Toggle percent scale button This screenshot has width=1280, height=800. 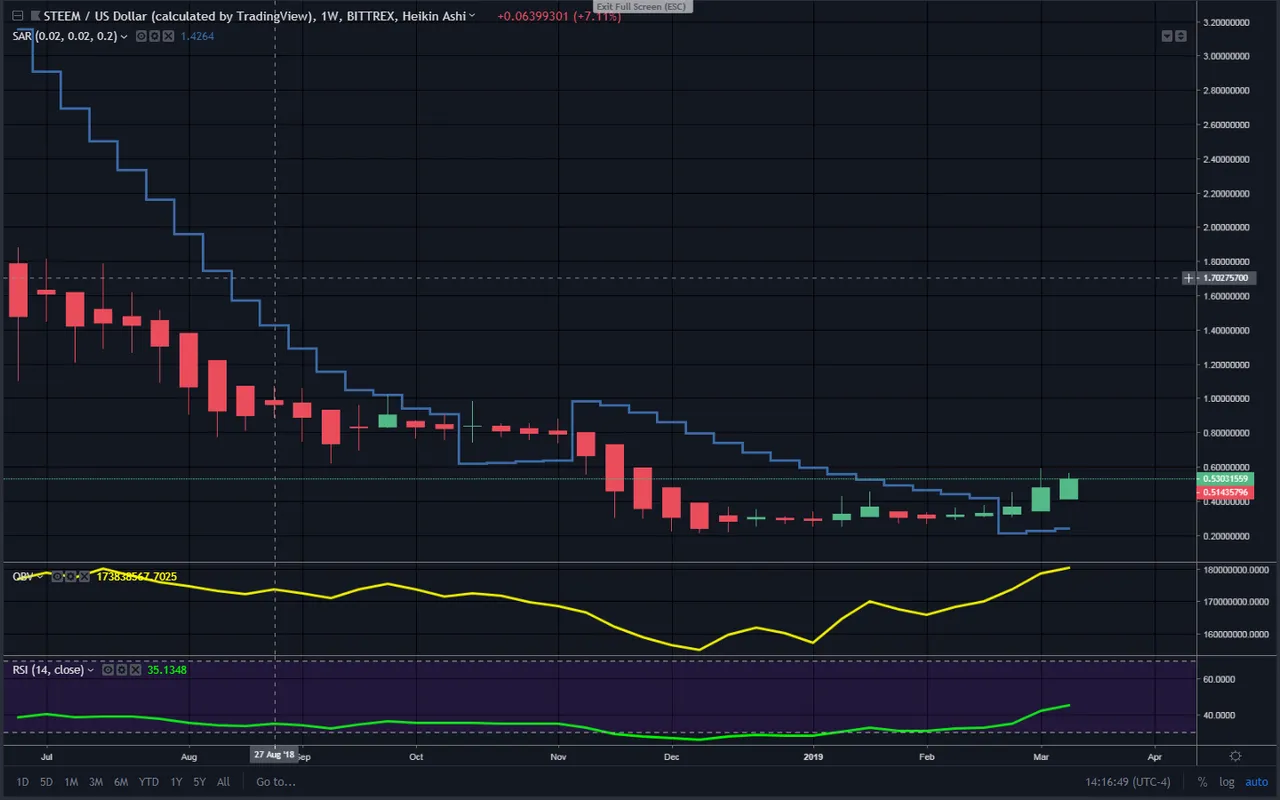click(x=1202, y=782)
